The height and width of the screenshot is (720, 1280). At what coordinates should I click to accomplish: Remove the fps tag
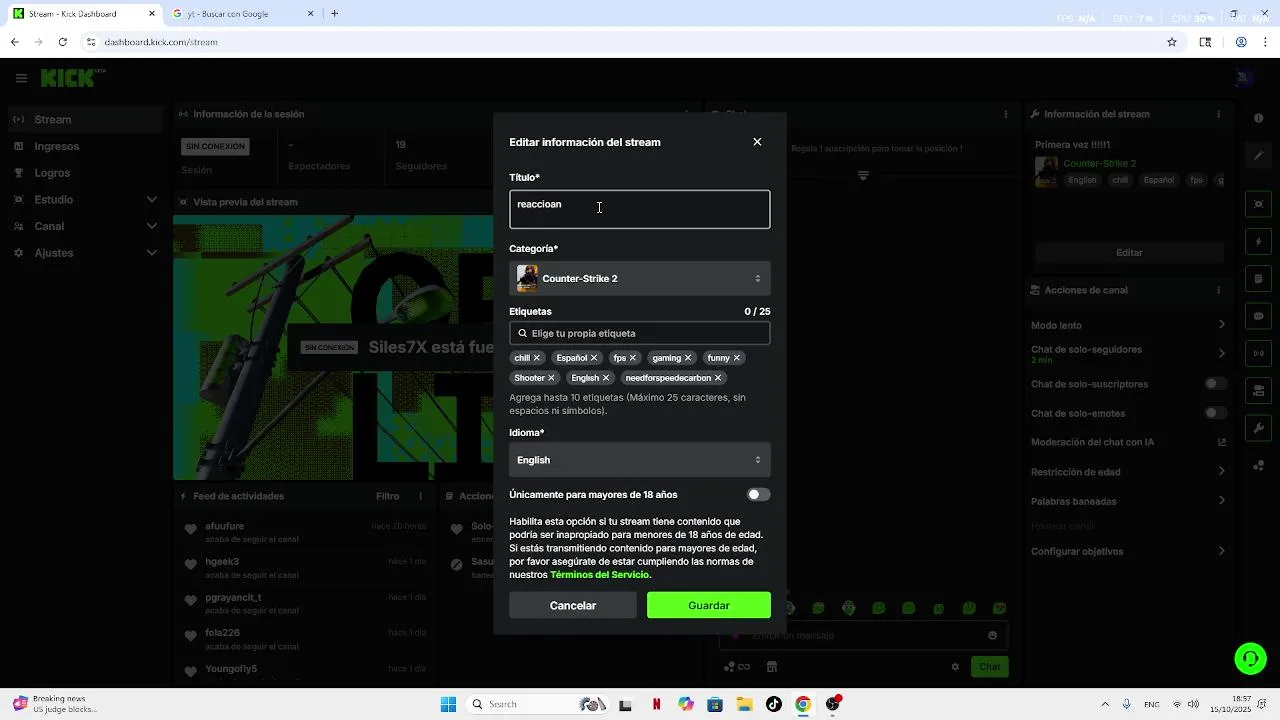633,358
